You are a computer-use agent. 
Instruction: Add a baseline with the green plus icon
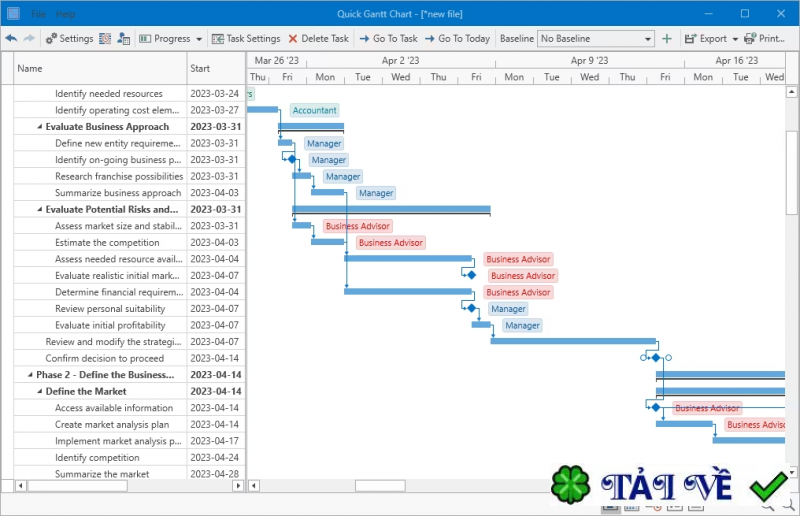667,39
